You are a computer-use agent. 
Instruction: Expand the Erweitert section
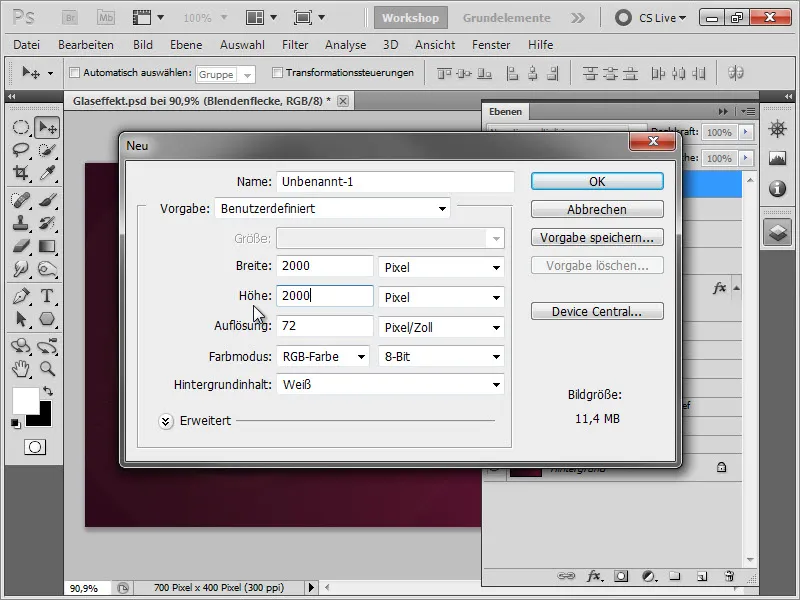pos(166,421)
